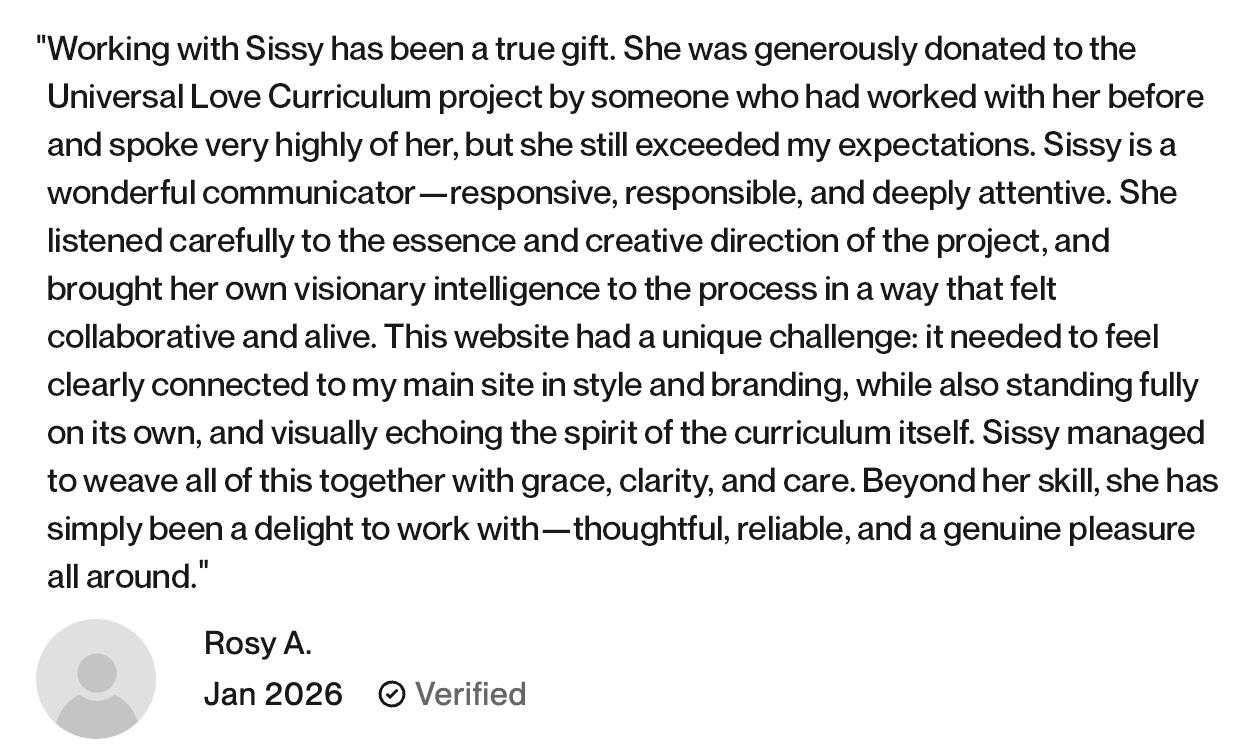Click the words "wonderful communicator"
Viewport: 1249px width, 756px height.
pyautogui.click(x=231, y=193)
